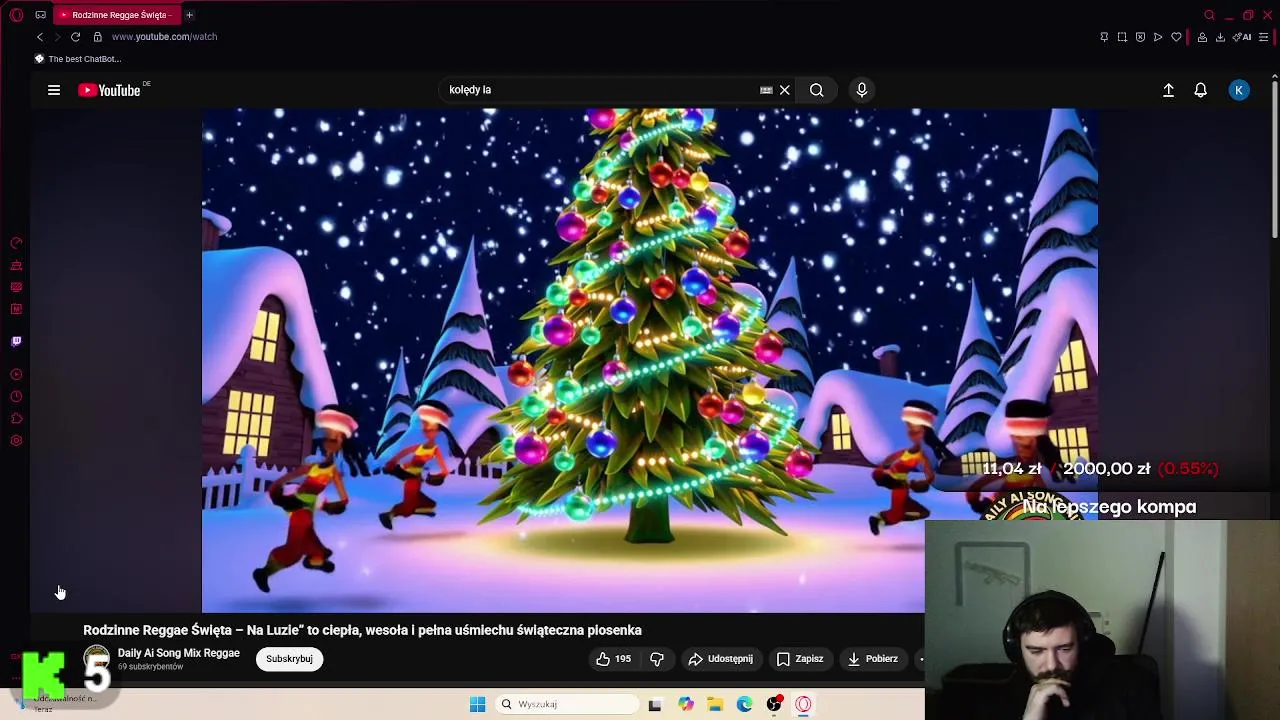The image size is (1280, 720).
Task: Click the pin icon in browser toolbar
Action: point(1104,37)
